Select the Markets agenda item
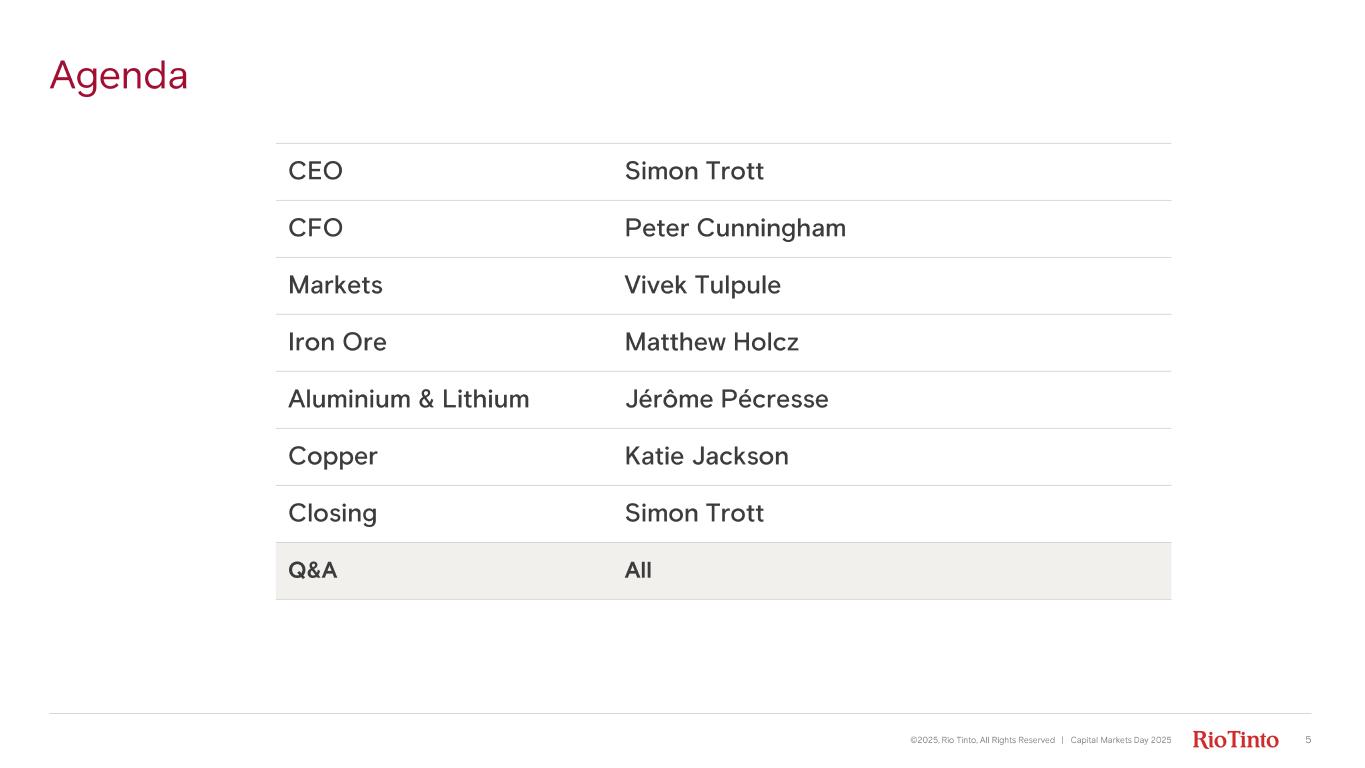The height and width of the screenshot is (768, 1365). (335, 285)
